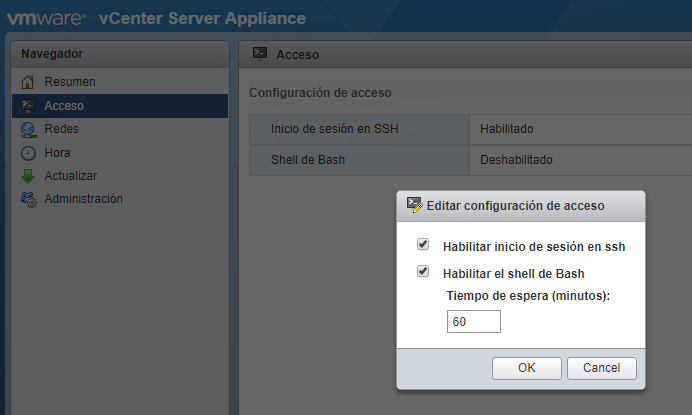Click the Administración users gear icon
This screenshot has height=415, width=692.
coord(29,199)
